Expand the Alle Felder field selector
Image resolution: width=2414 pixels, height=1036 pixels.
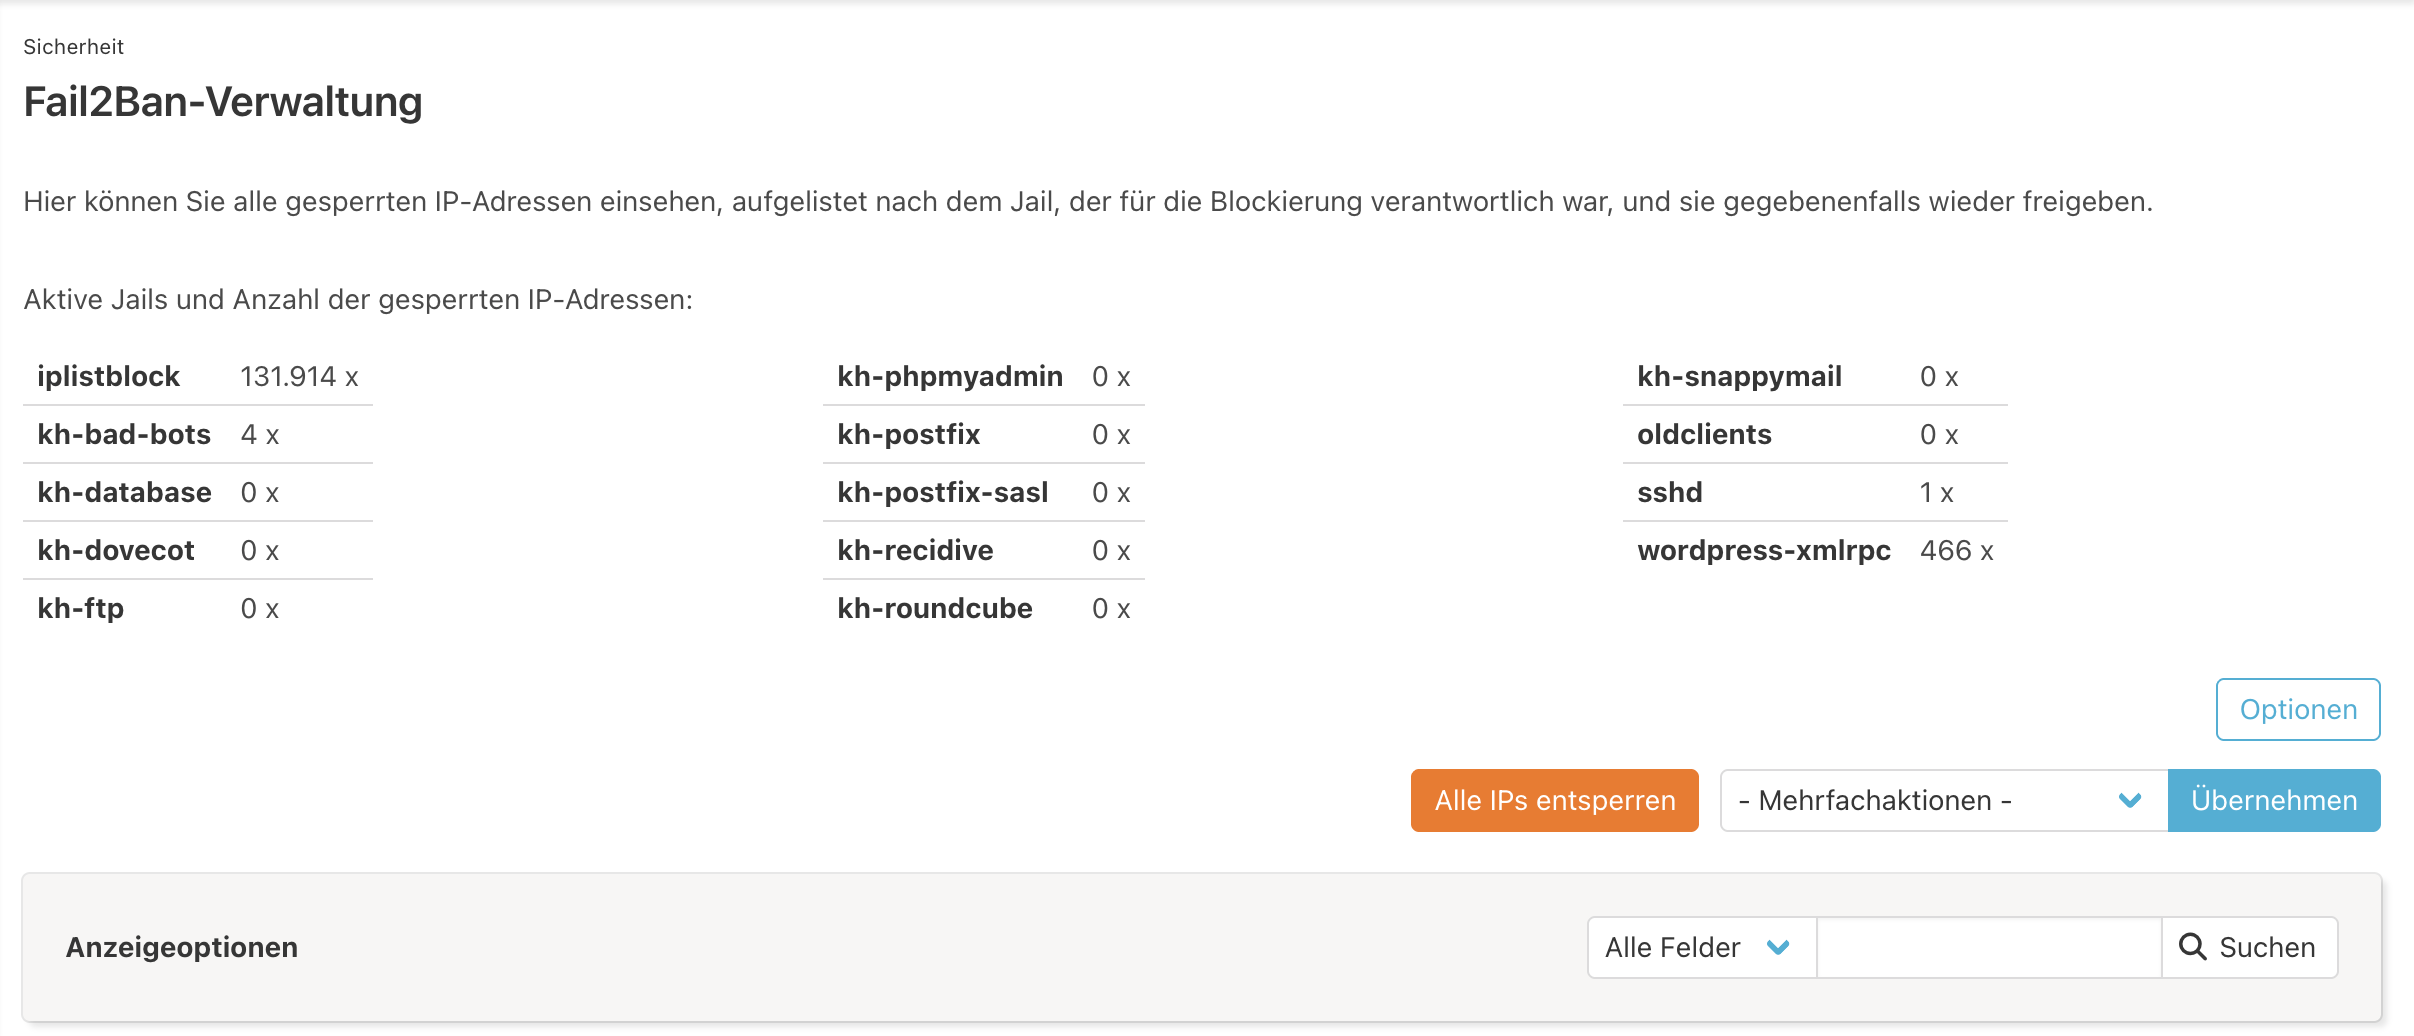[1779, 947]
